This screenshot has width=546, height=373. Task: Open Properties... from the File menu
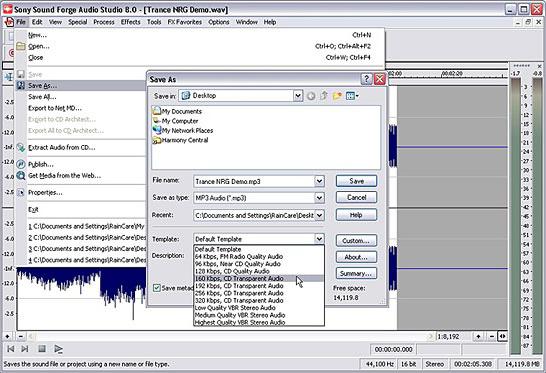pos(45,193)
